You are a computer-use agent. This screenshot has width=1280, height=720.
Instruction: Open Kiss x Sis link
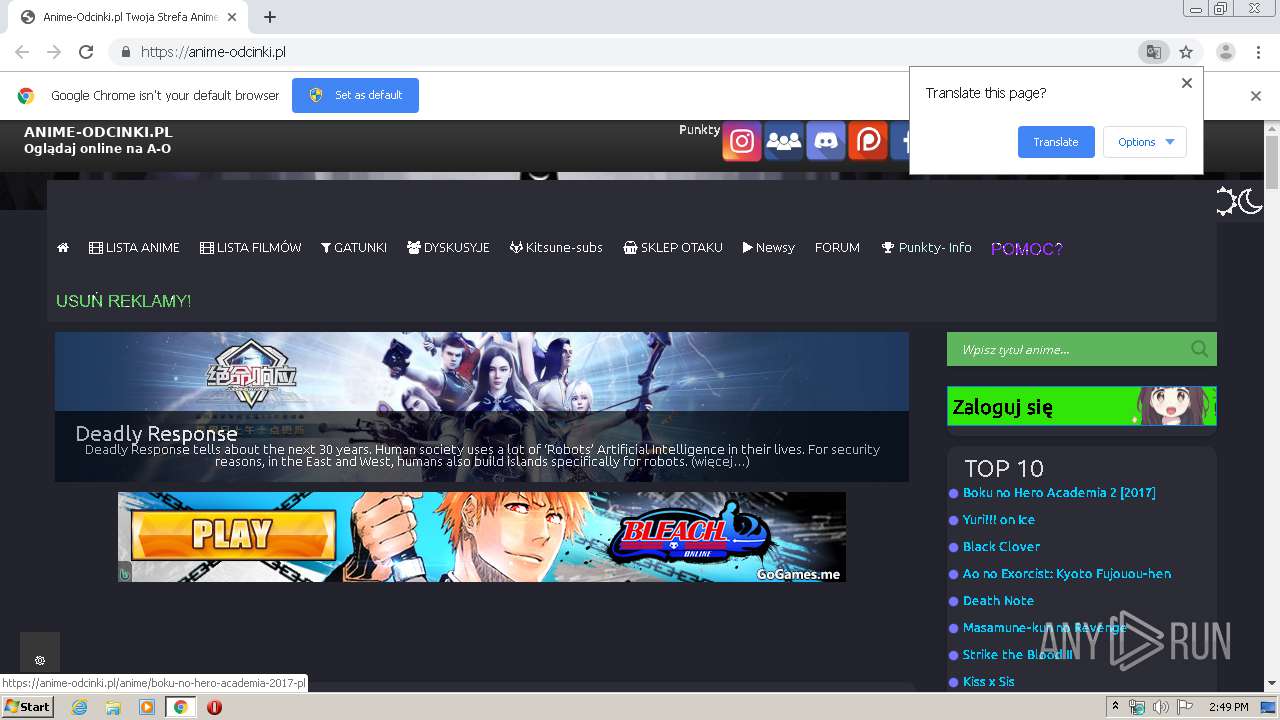tap(989, 682)
